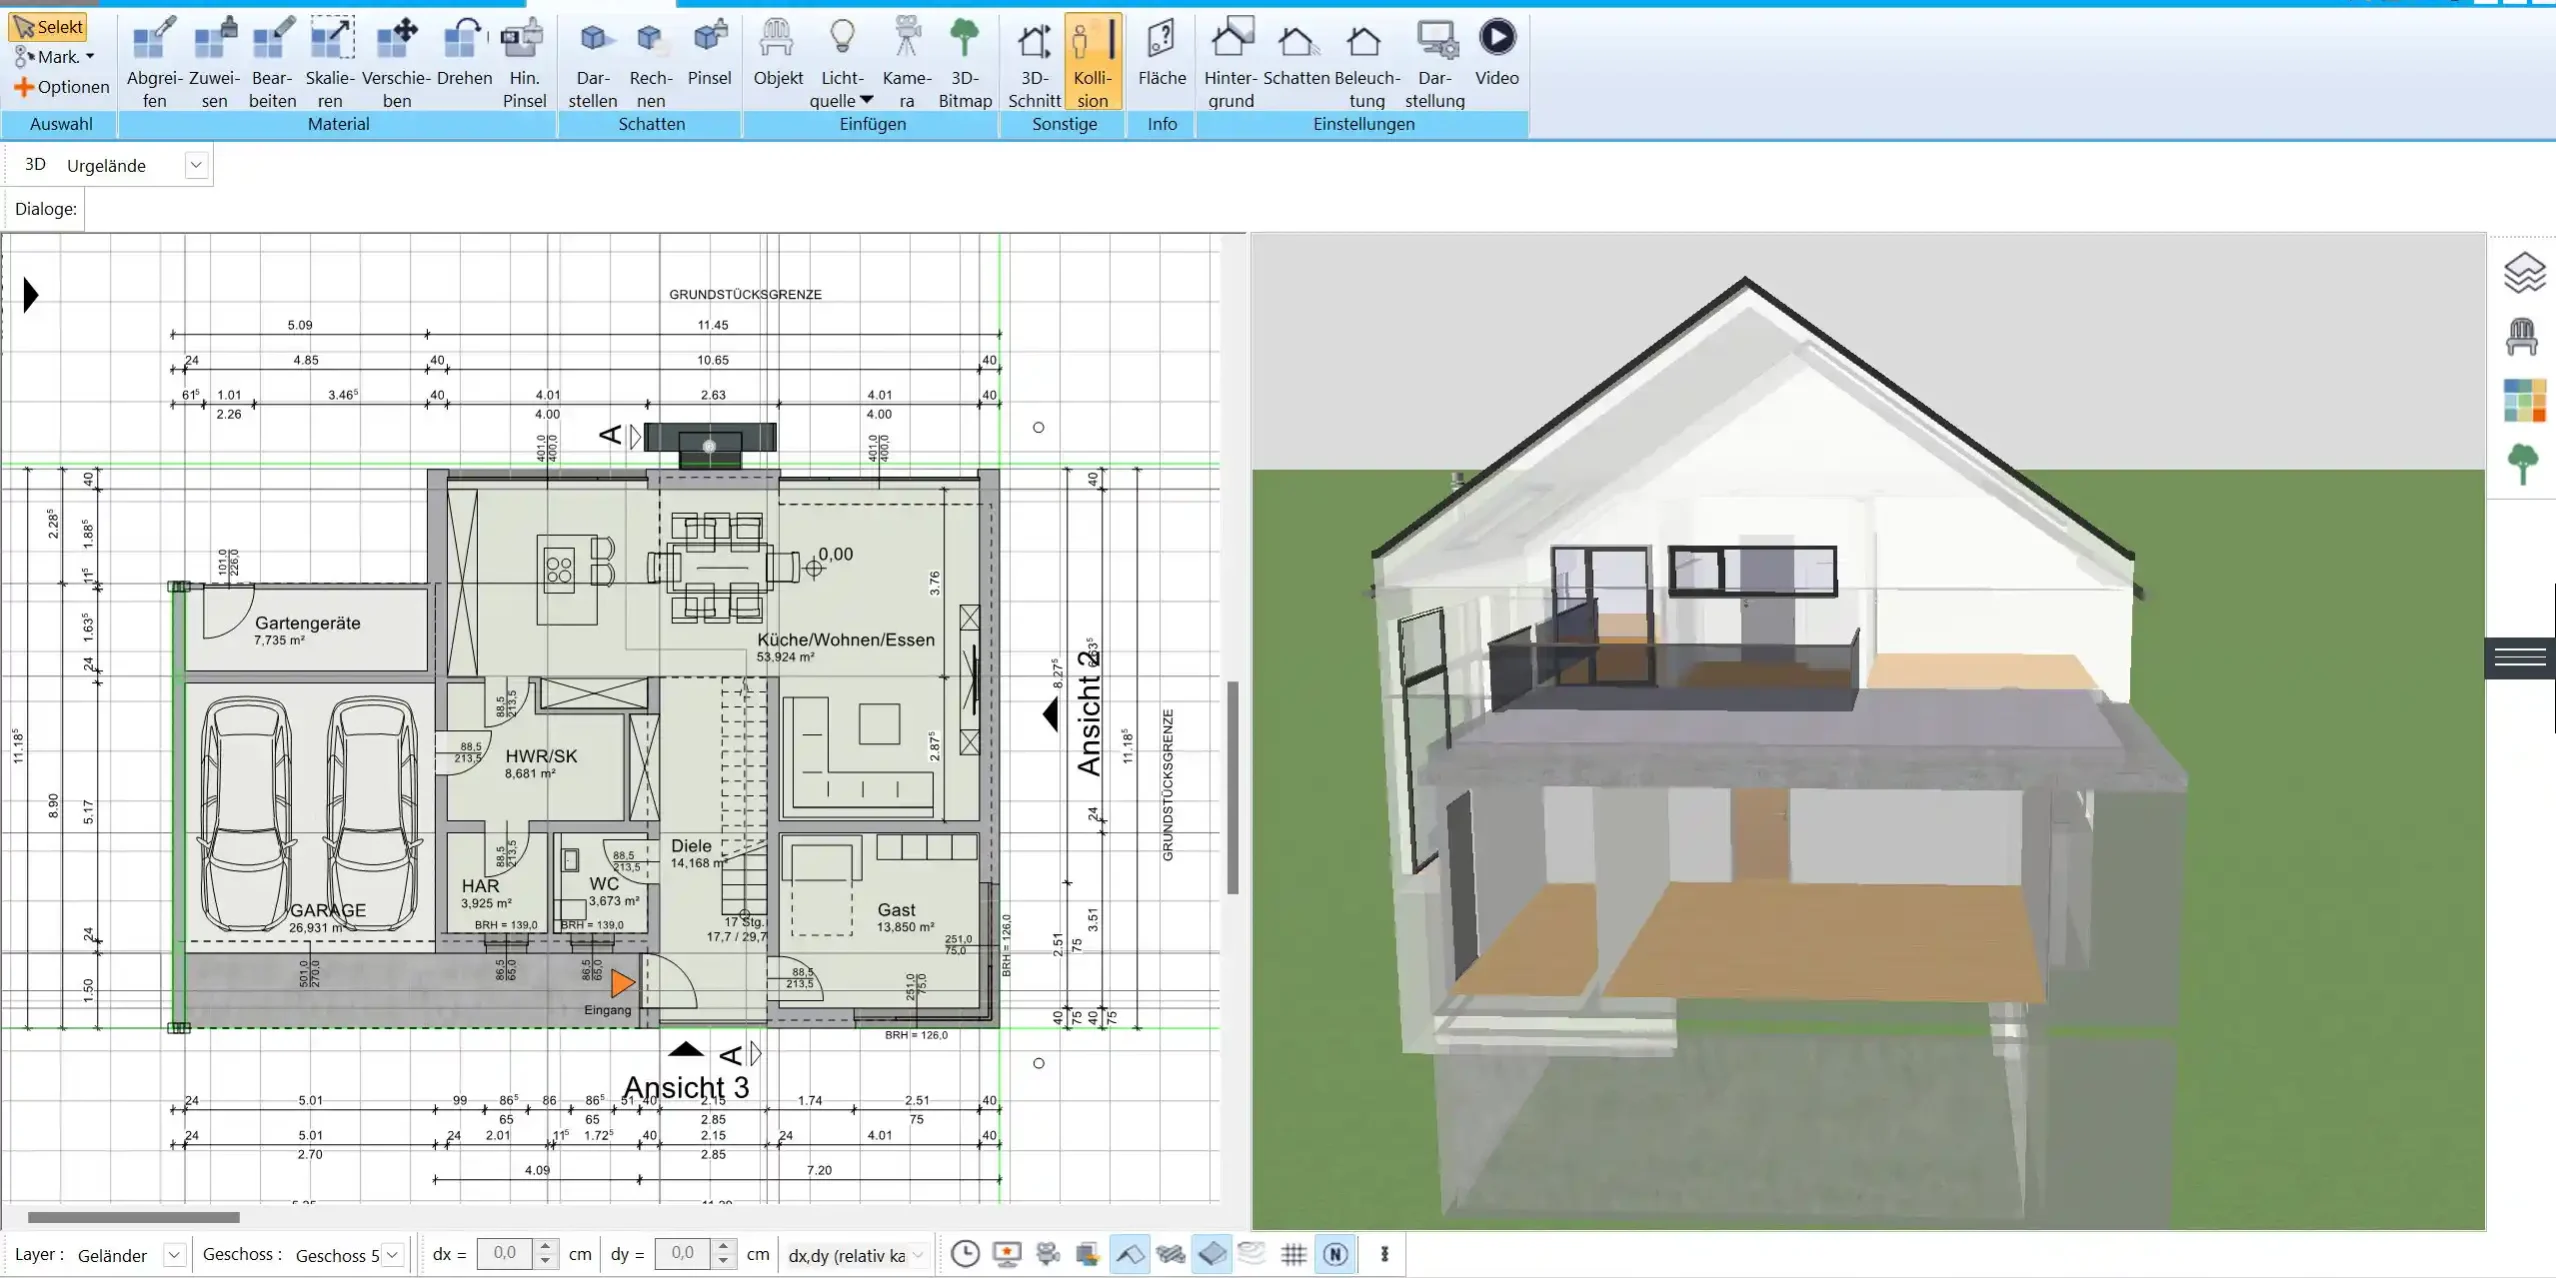
Task: Toggle the north symbol (N) in status bar
Action: click(x=1337, y=1253)
